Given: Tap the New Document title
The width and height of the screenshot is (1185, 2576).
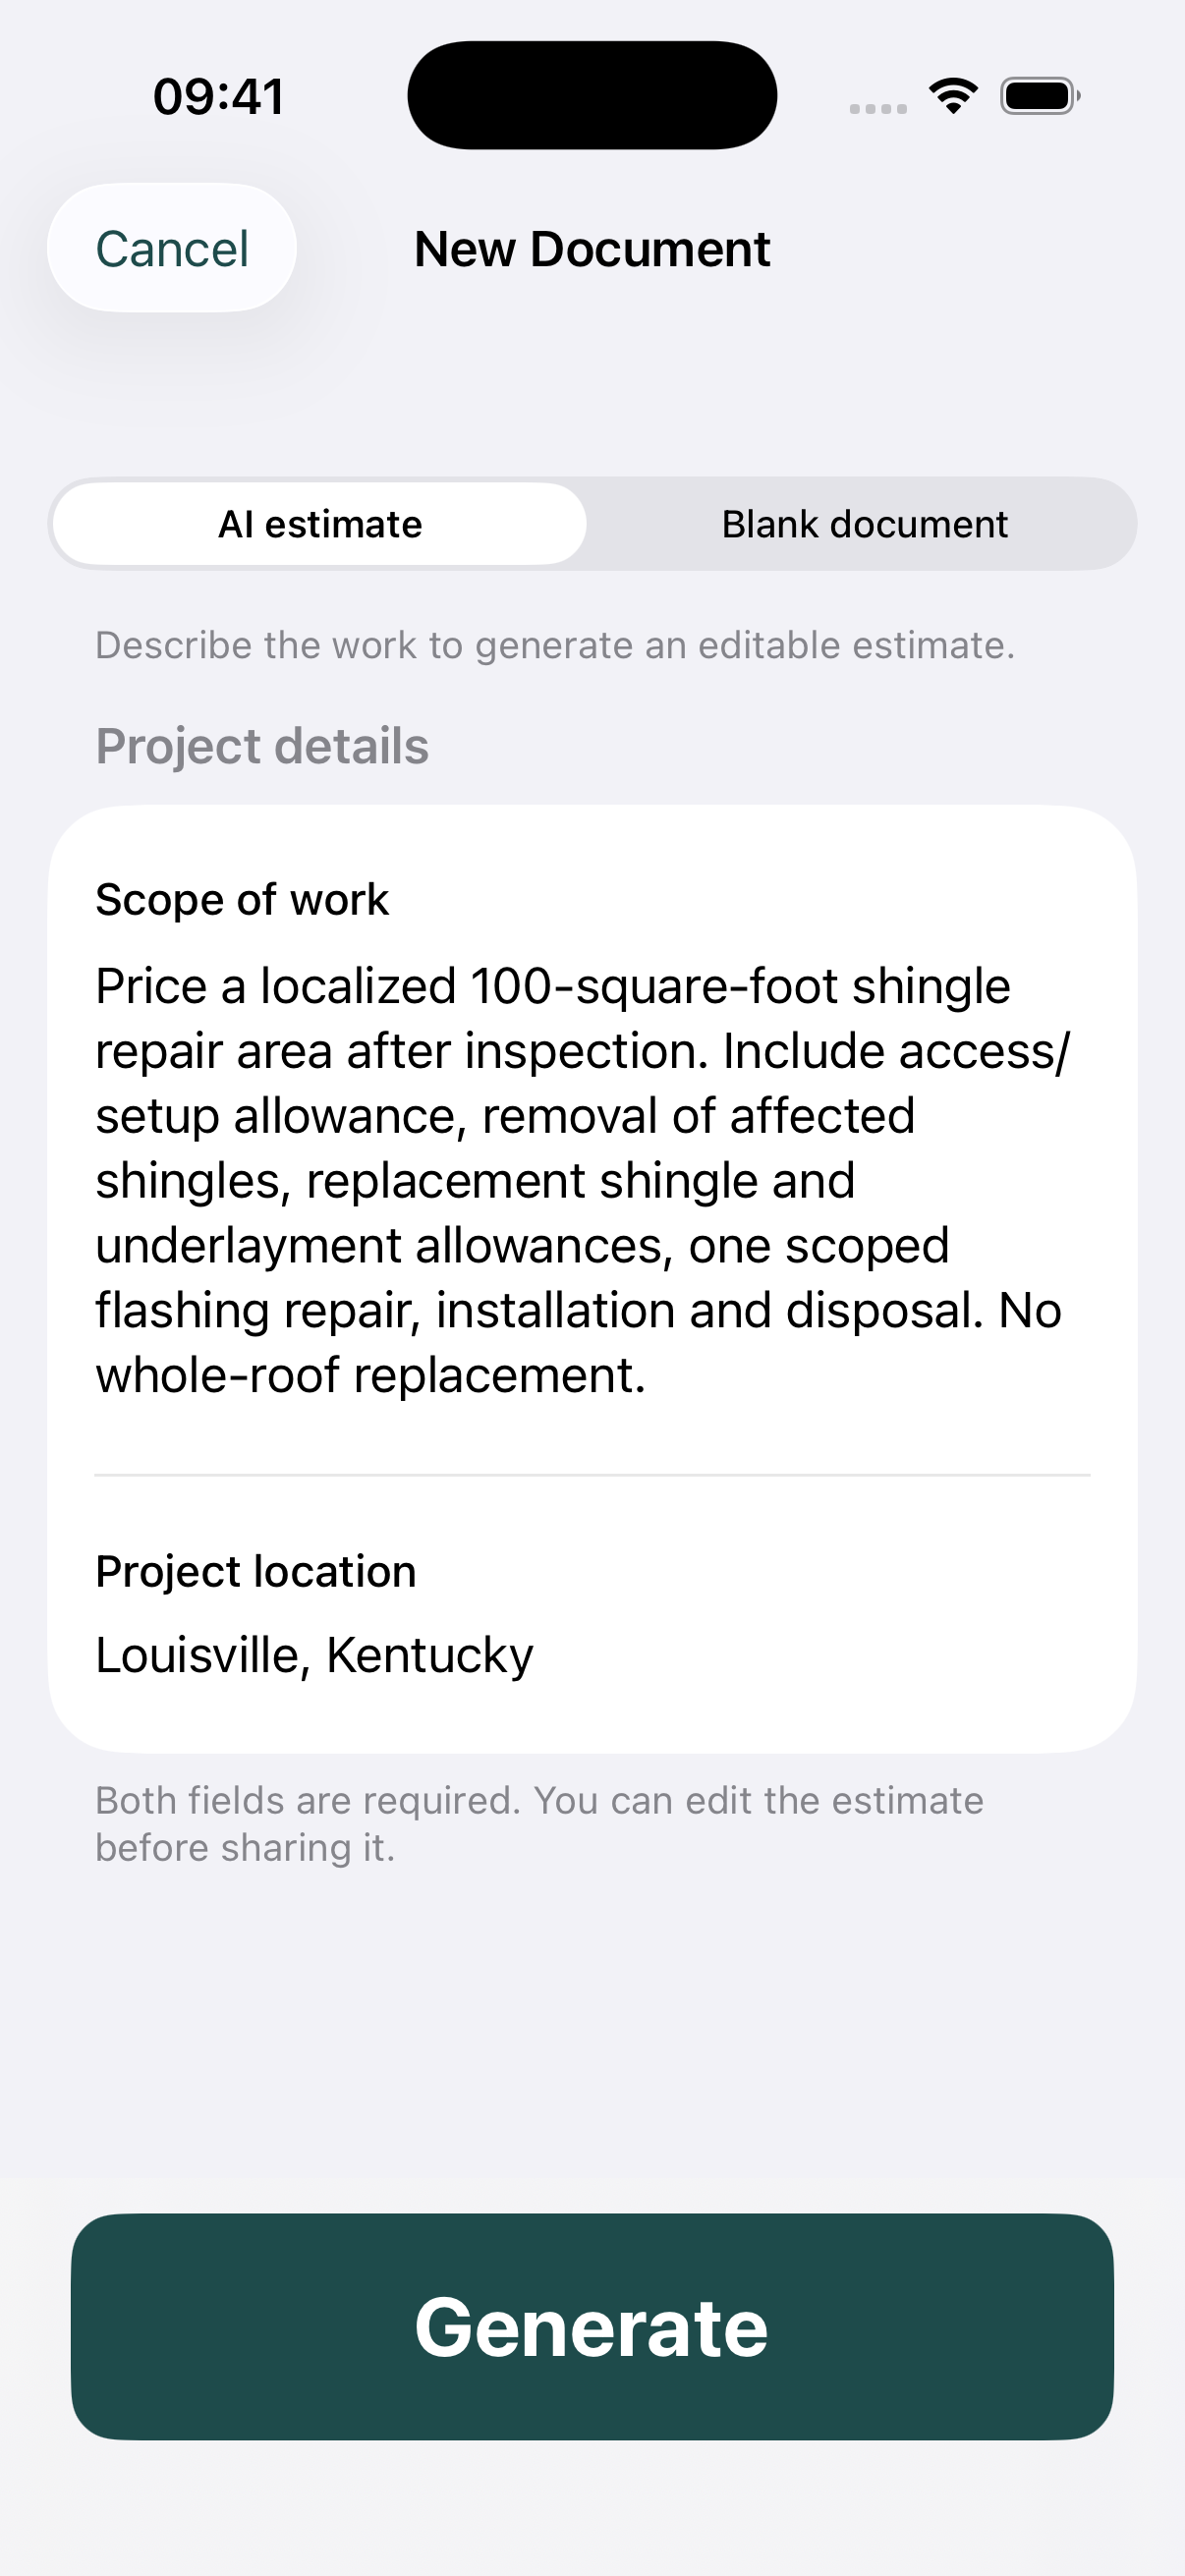Looking at the screenshot, I should (x=592, y=249).
